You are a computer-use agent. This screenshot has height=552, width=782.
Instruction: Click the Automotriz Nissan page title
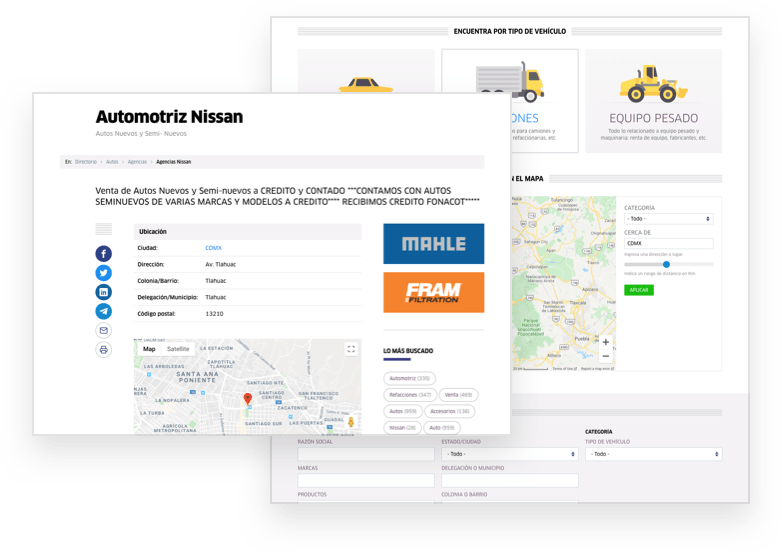170,117
